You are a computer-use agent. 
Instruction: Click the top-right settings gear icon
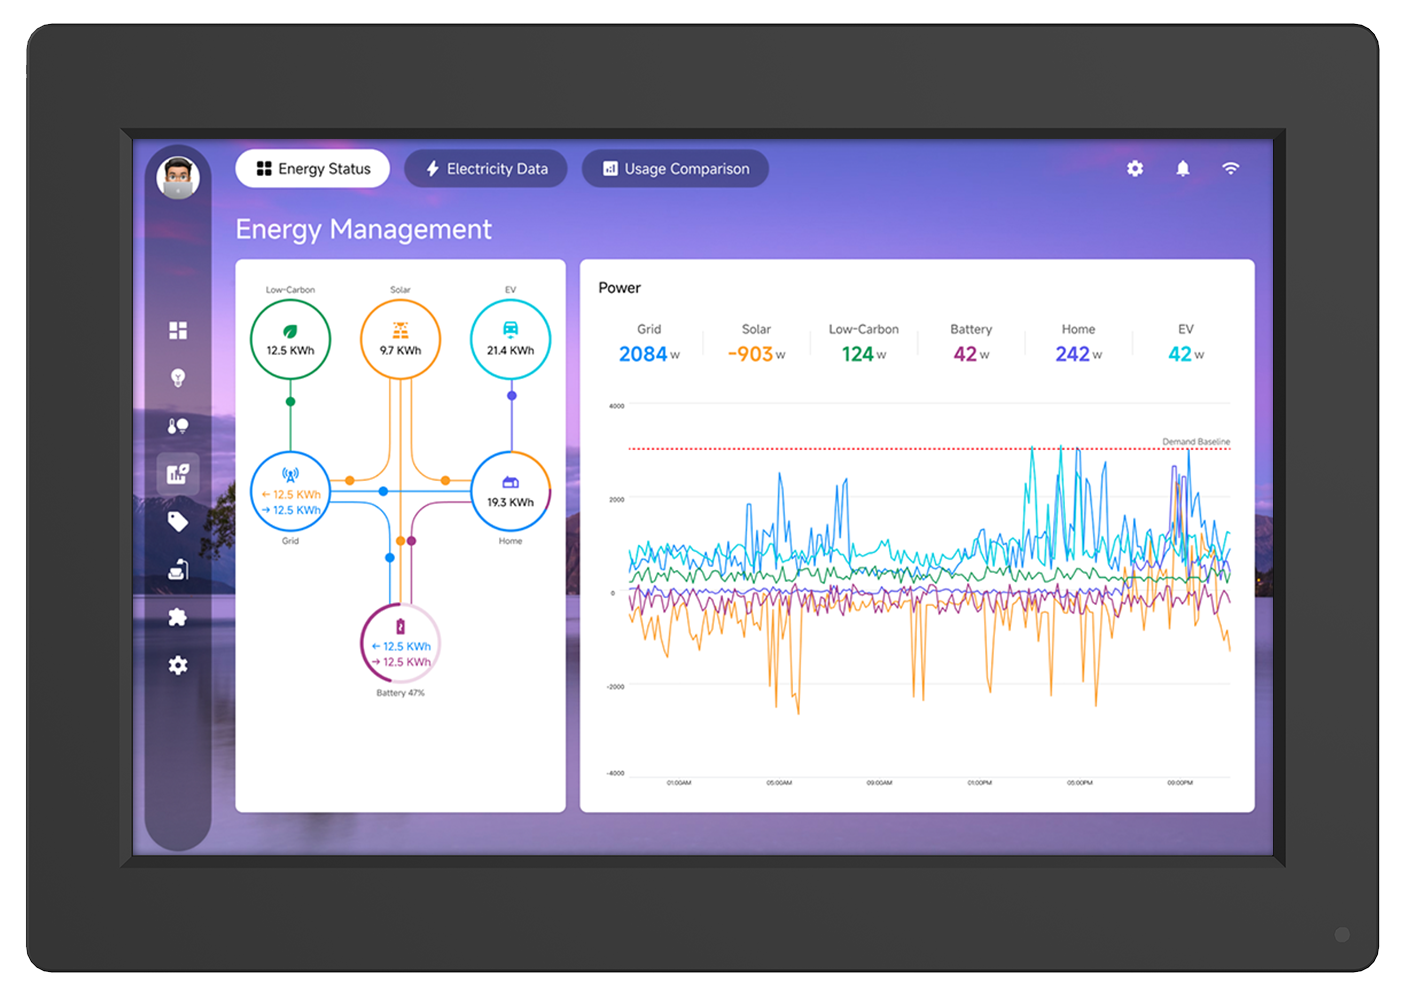coord(1135,169)
